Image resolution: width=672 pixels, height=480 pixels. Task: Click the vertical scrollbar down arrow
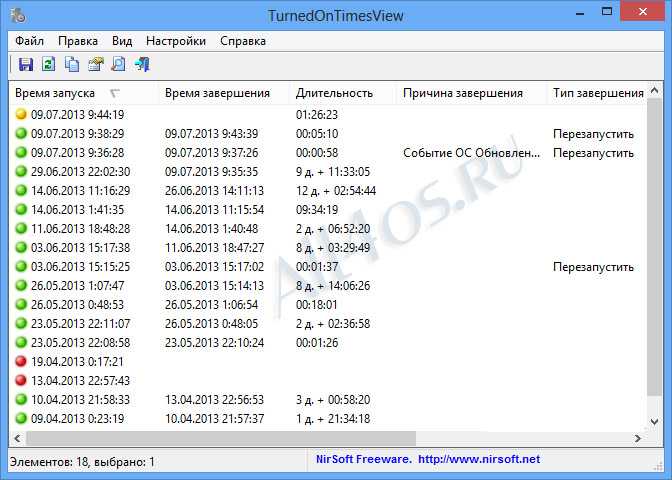654,422
